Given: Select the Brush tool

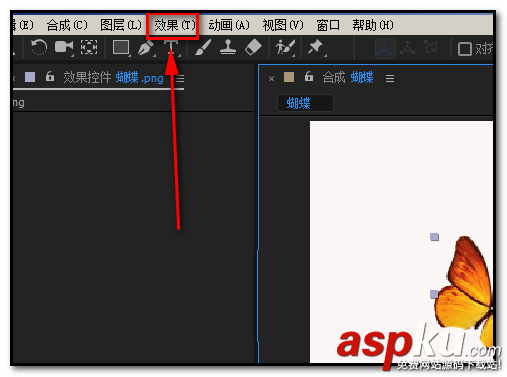Looking at the screenshot, I should pos(203,47).
